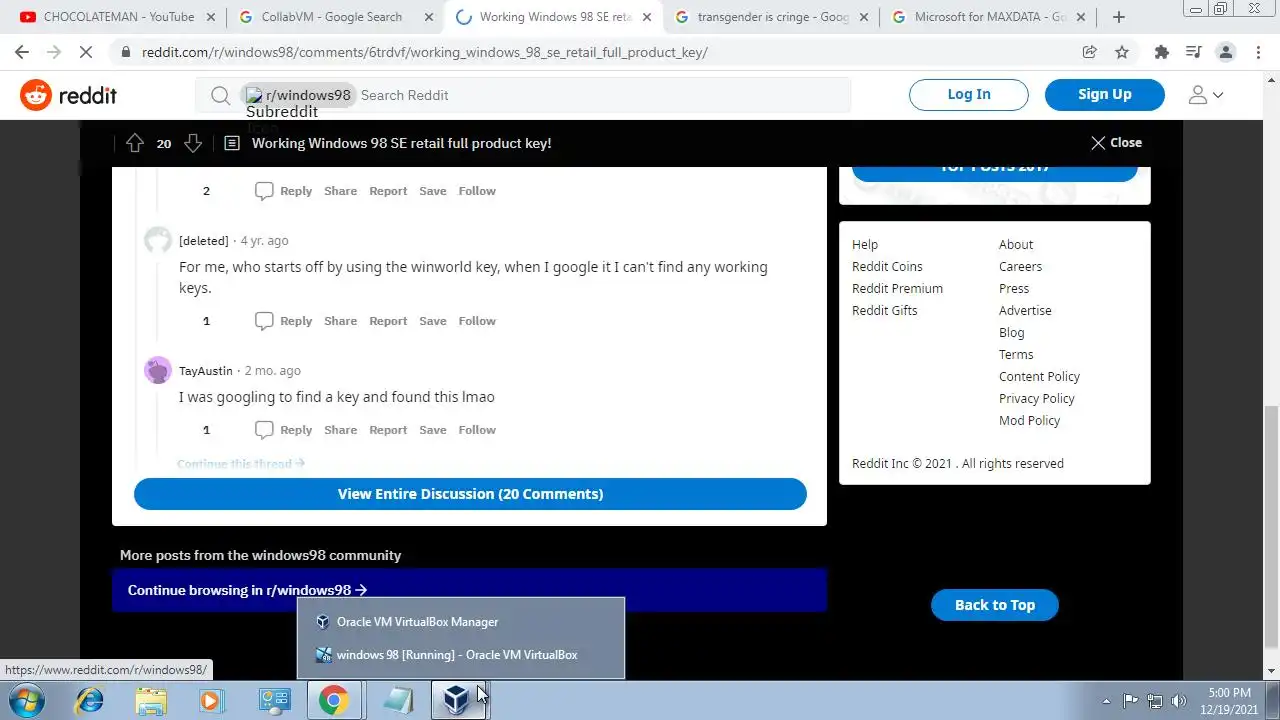Click the Action Center flag tray icon
This screenshot has width=1280, height=720.
(1131, 701)
